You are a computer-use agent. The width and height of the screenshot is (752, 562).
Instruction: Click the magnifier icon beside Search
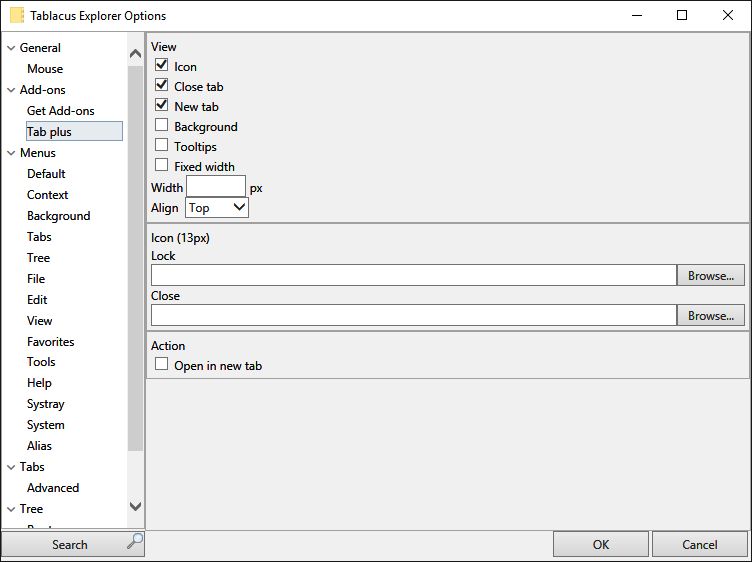click(135, 541)
